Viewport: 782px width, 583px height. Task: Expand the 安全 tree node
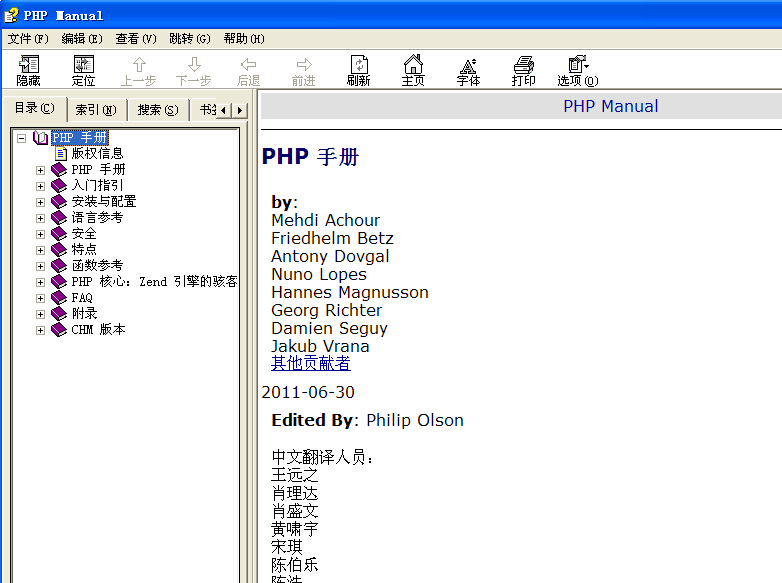(40, 234)
